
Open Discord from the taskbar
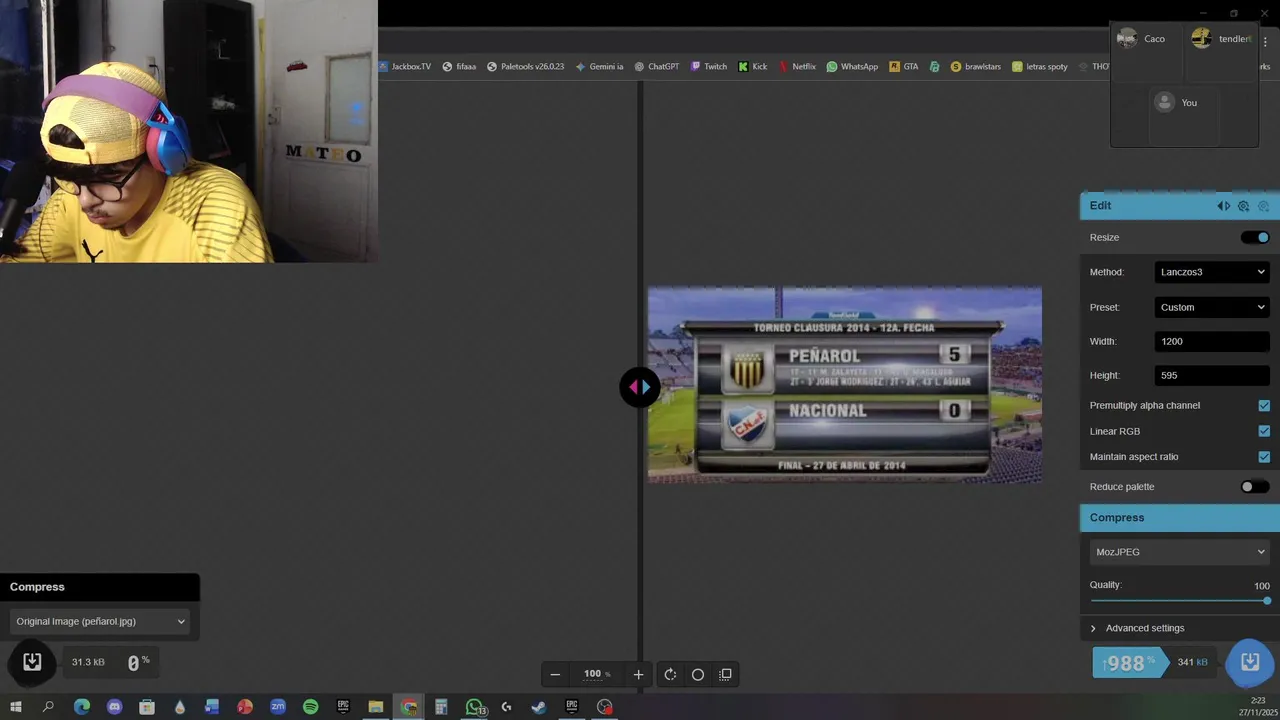point(115,707)
